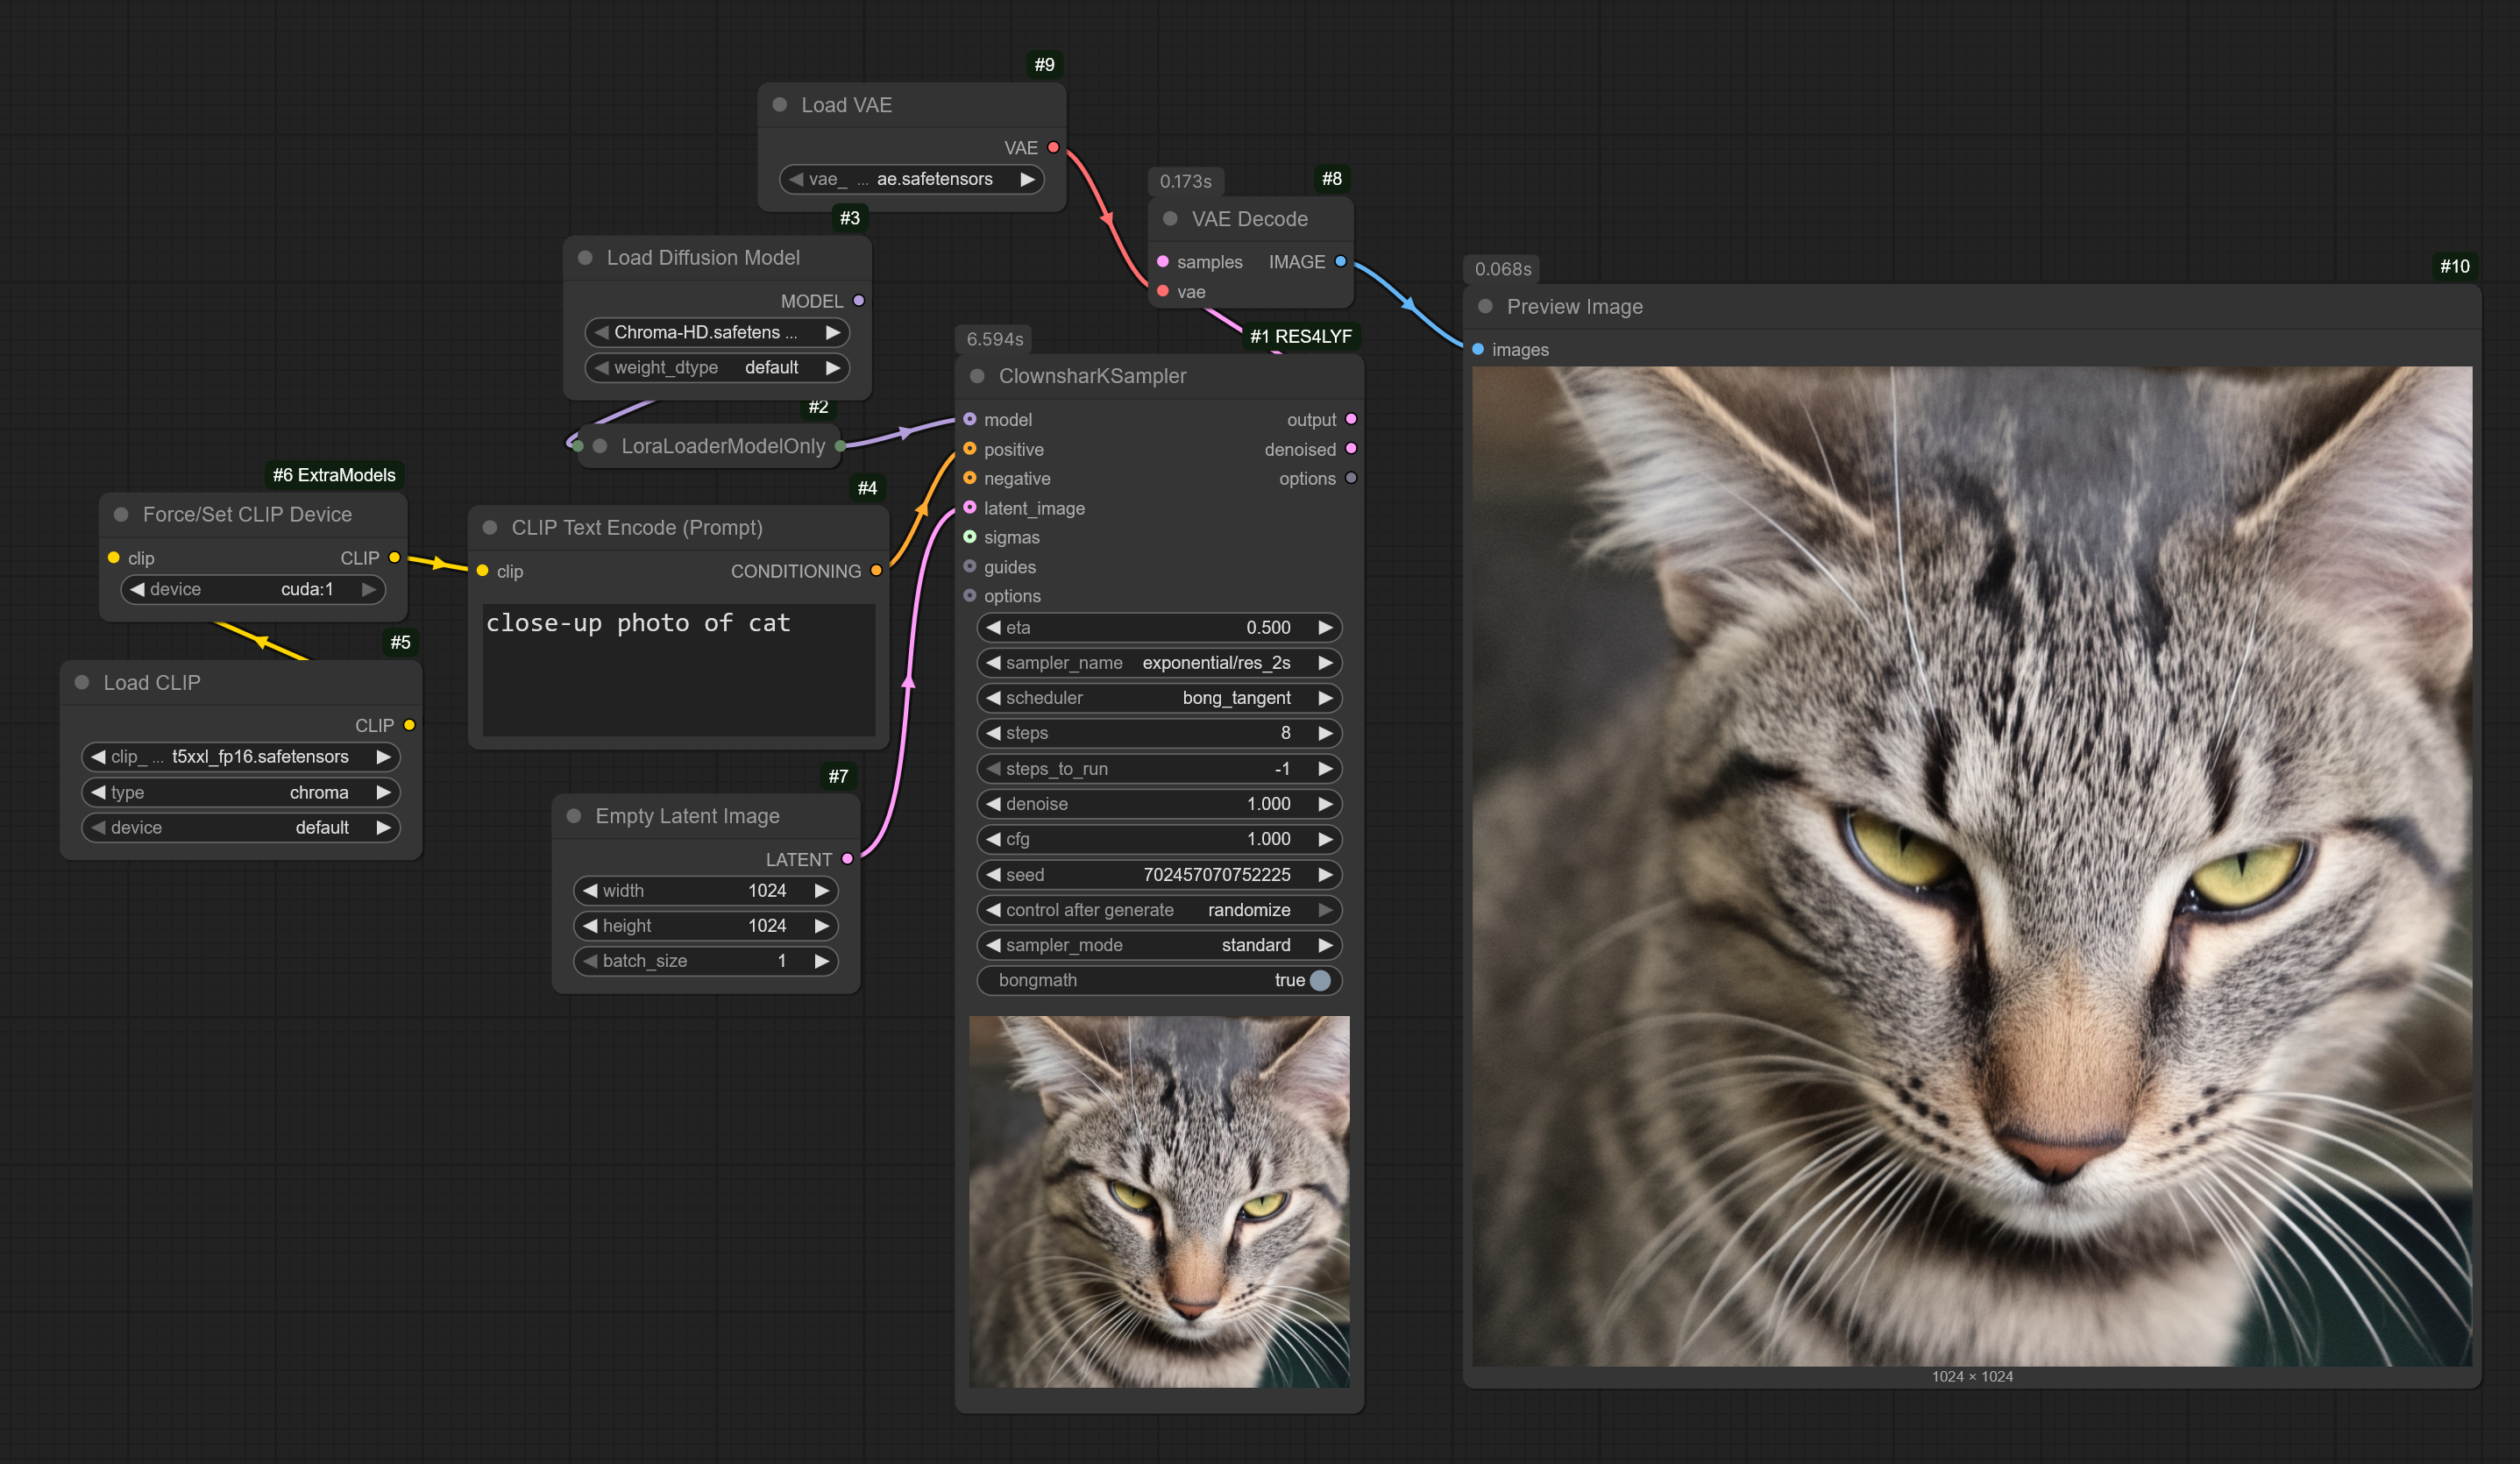Click the eta value slider field
The height and width of the screenshot is (1464, 2520).
click(x=1158, y=628)
